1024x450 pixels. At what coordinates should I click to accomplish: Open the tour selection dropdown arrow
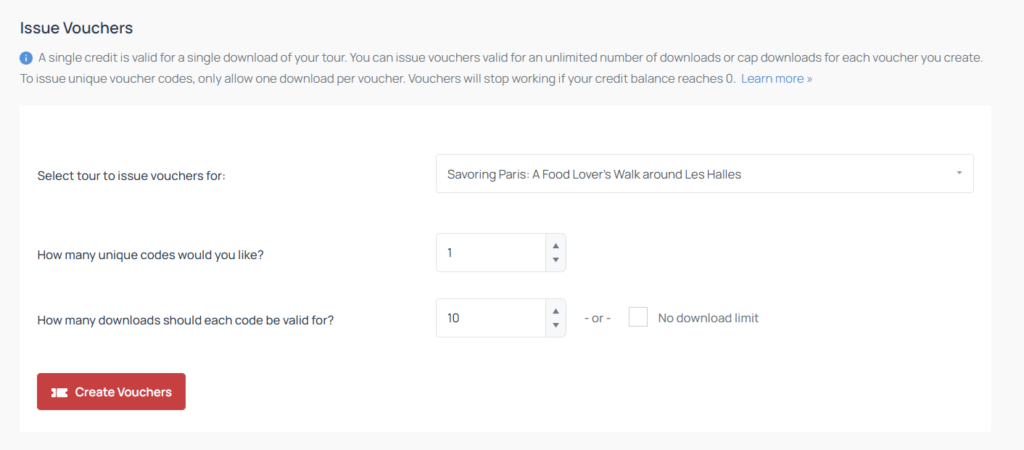click(958, 173)
